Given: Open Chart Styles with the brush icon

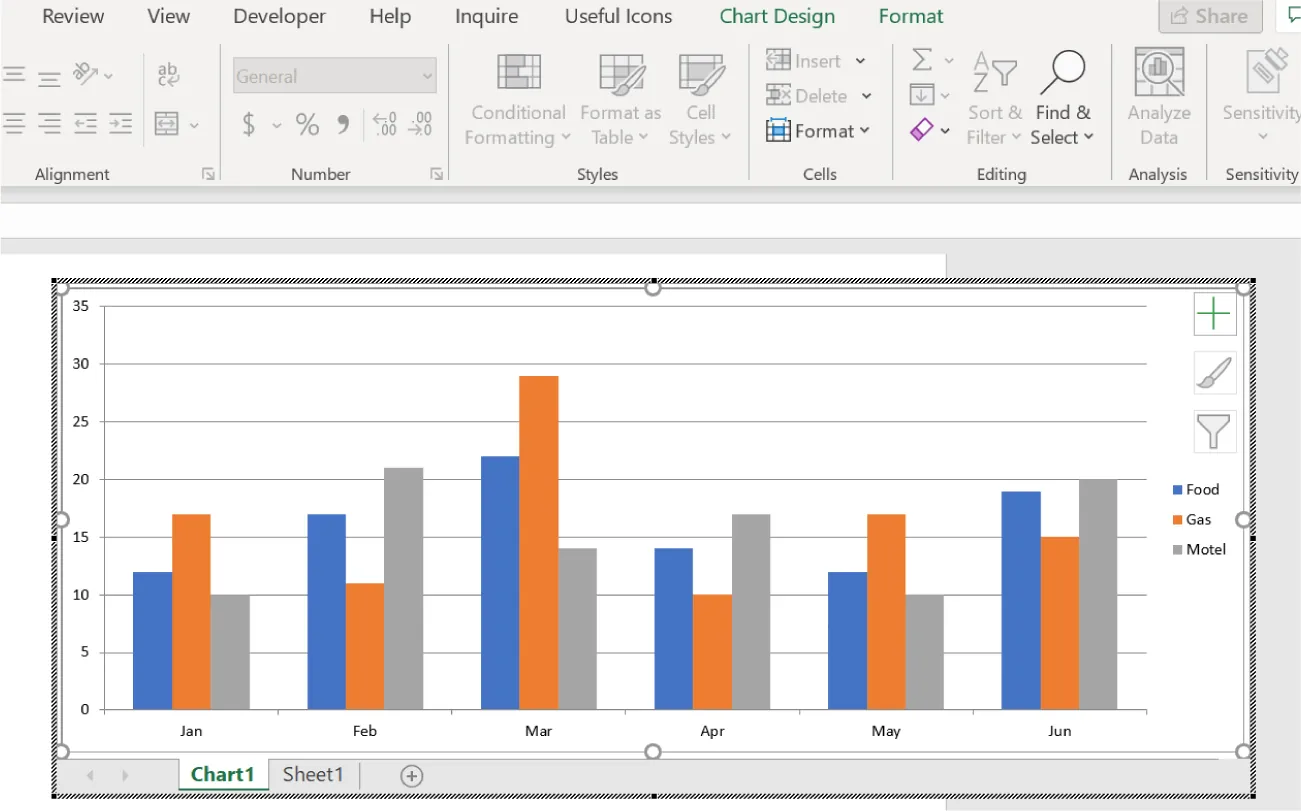Looking at the screenshot, I should [x=1214, y=372].
